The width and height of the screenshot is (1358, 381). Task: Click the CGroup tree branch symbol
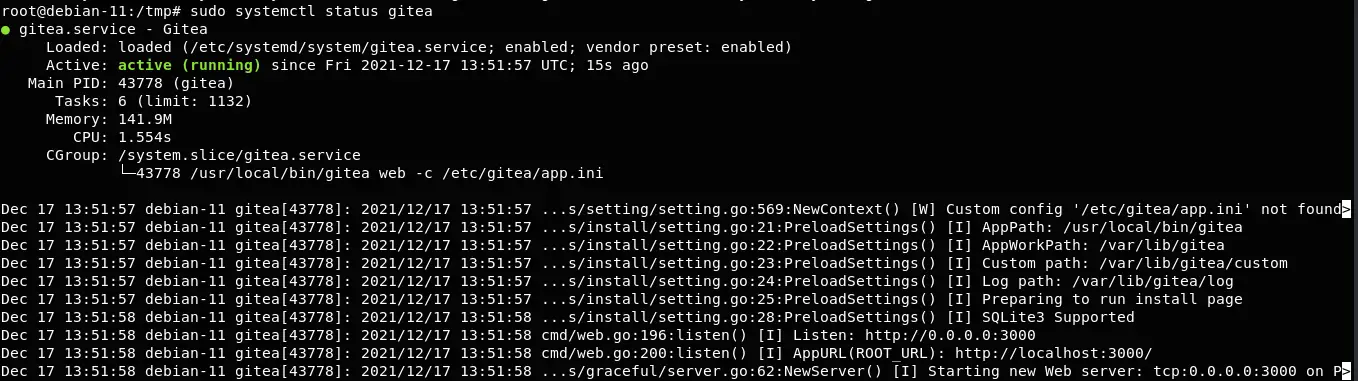point(127,173)
